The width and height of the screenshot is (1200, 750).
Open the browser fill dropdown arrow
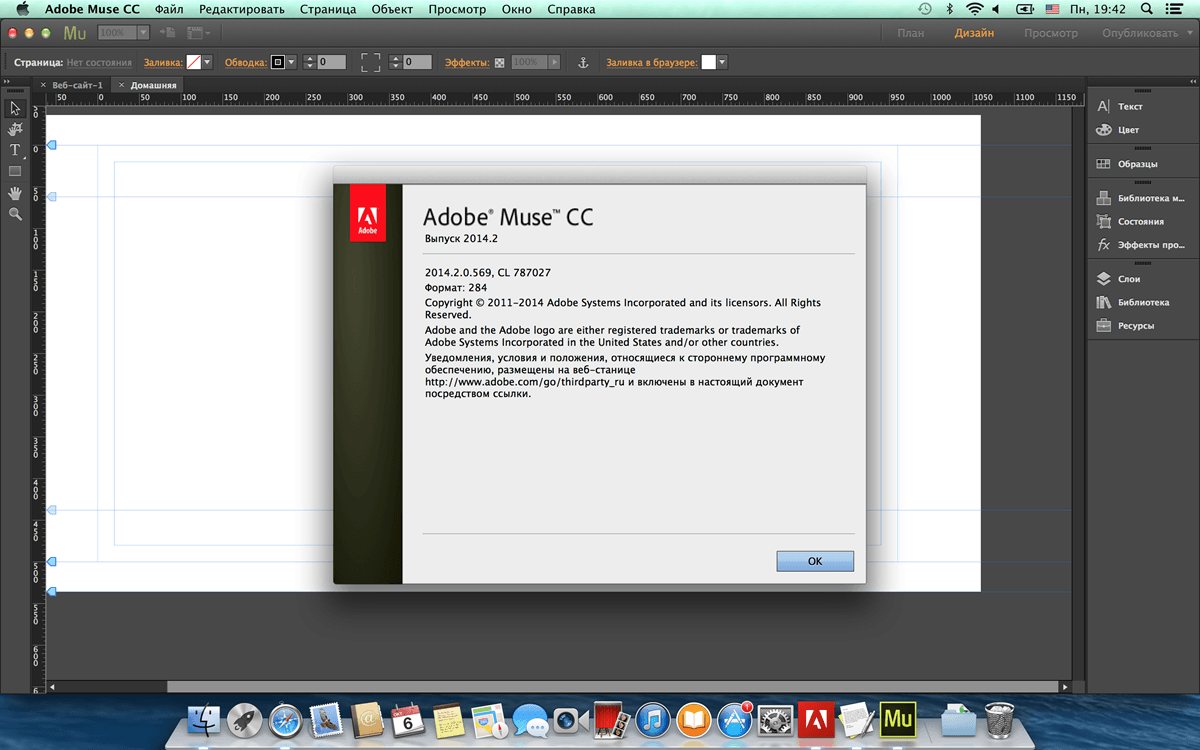[x=722, y=62]
